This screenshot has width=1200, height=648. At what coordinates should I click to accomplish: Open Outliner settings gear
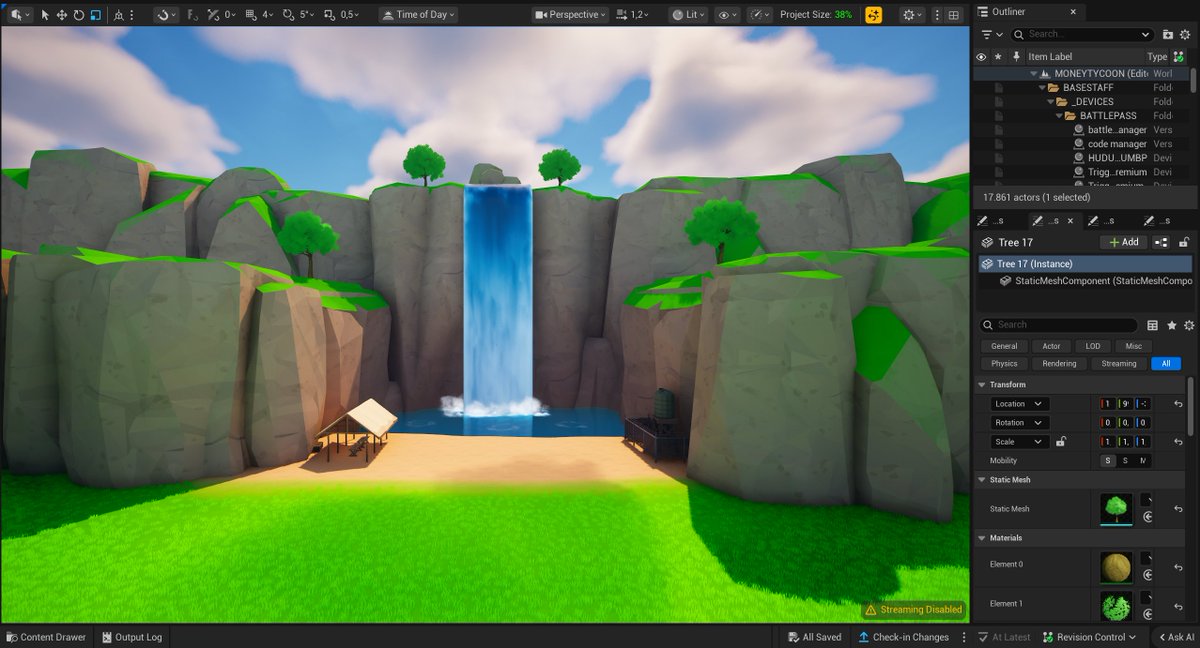click(1186, 34)
